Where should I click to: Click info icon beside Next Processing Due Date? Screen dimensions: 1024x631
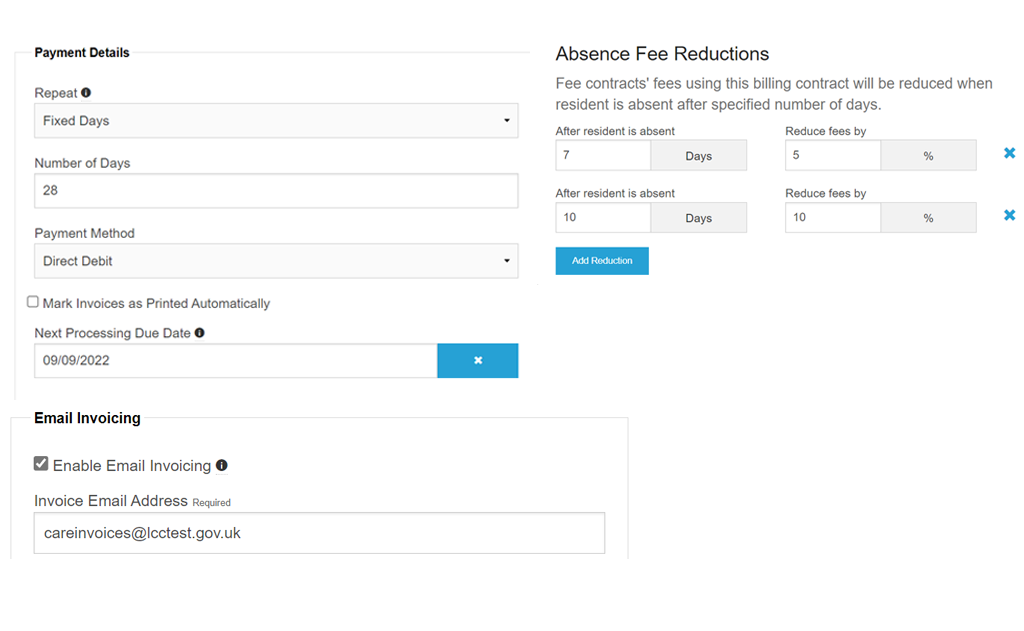199,332
